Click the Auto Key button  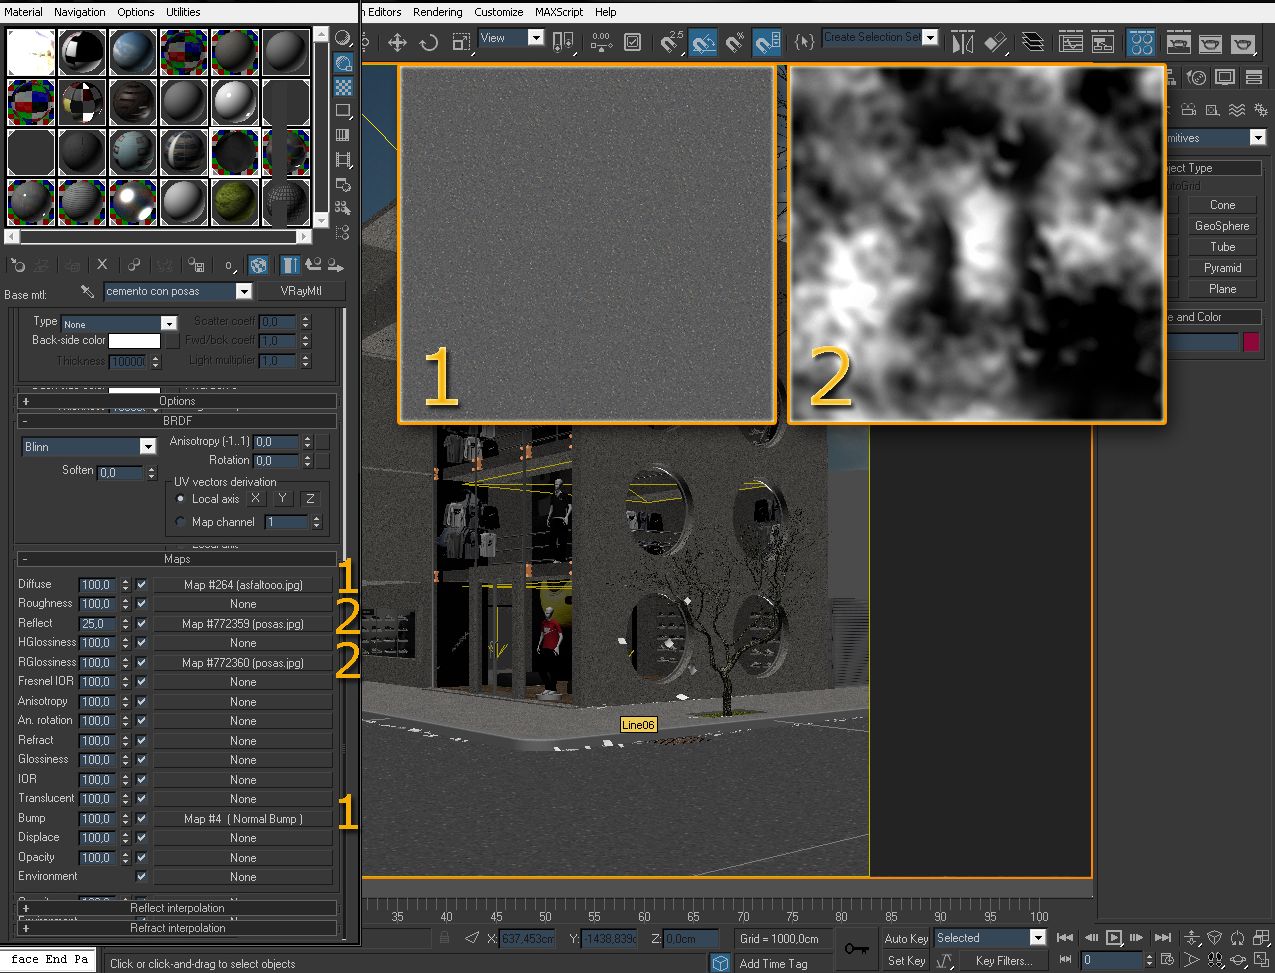point(906,938)
